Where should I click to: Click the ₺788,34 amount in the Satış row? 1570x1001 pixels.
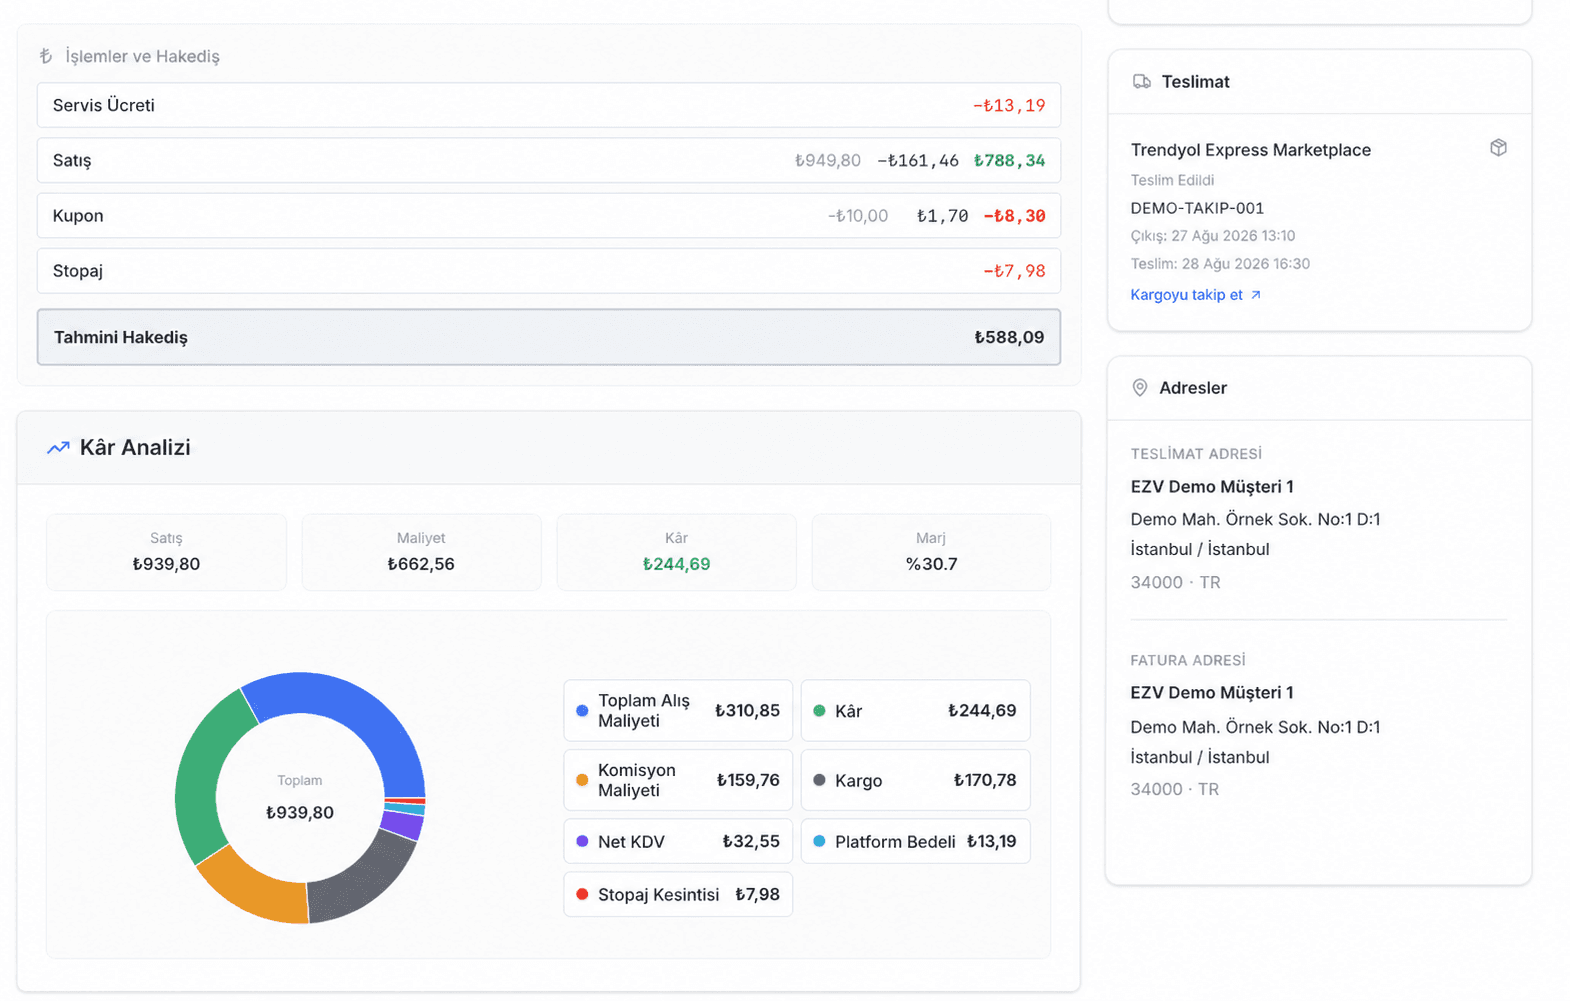(1009, 160)
